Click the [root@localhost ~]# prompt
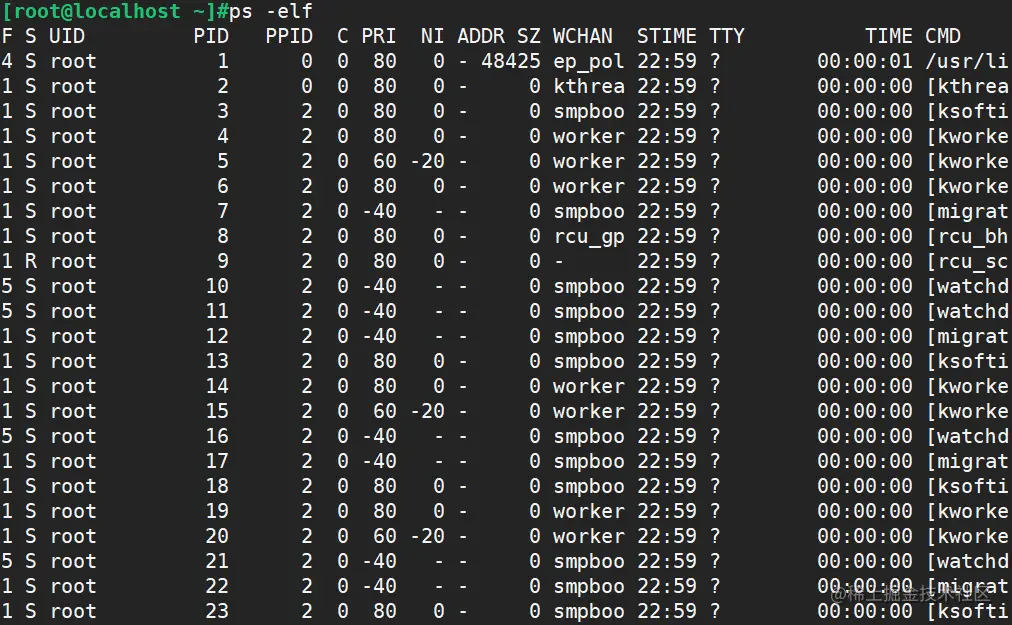The height and width of the screenshot is (625, 1012). [x=116, y=11]
